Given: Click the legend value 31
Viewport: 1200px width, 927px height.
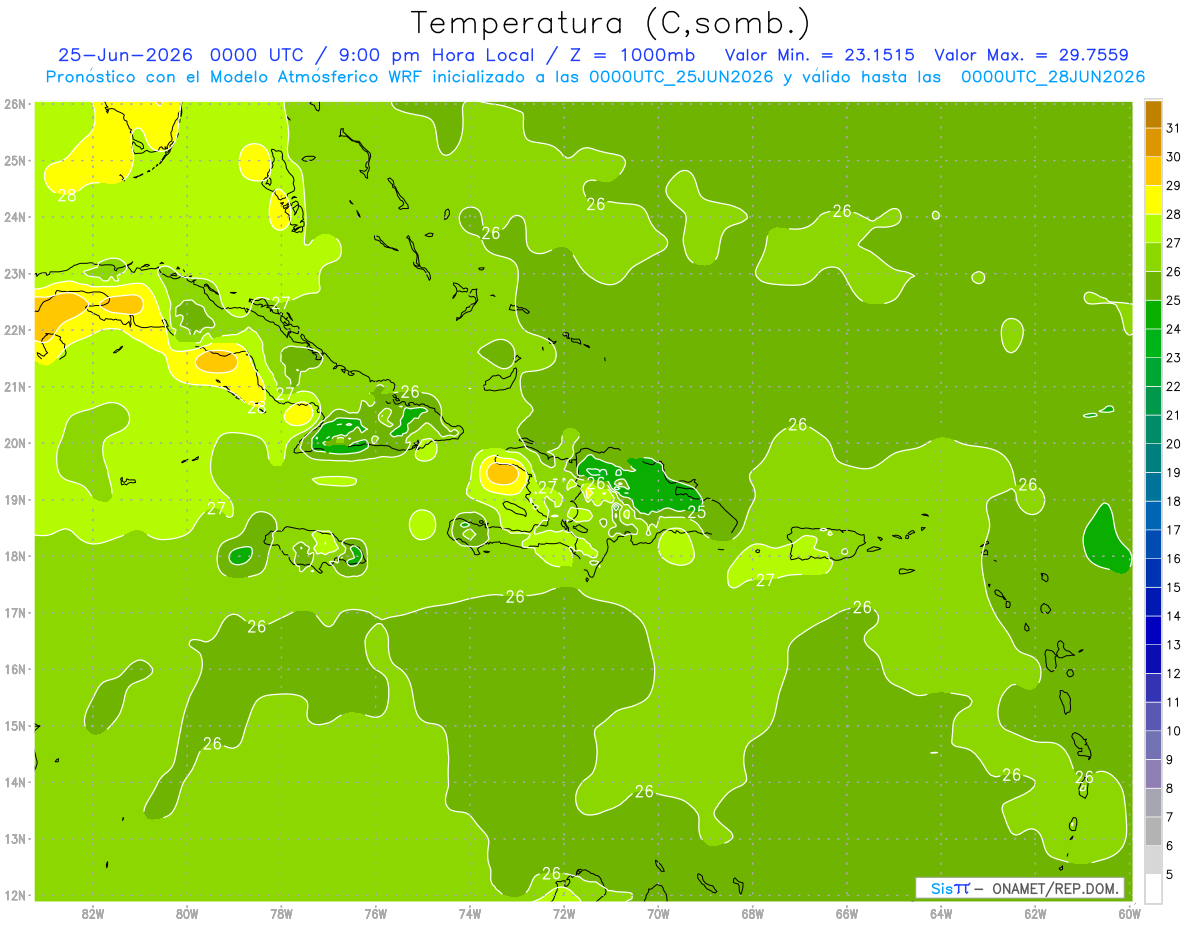Looking at the screenshot, I should 1174,127.
